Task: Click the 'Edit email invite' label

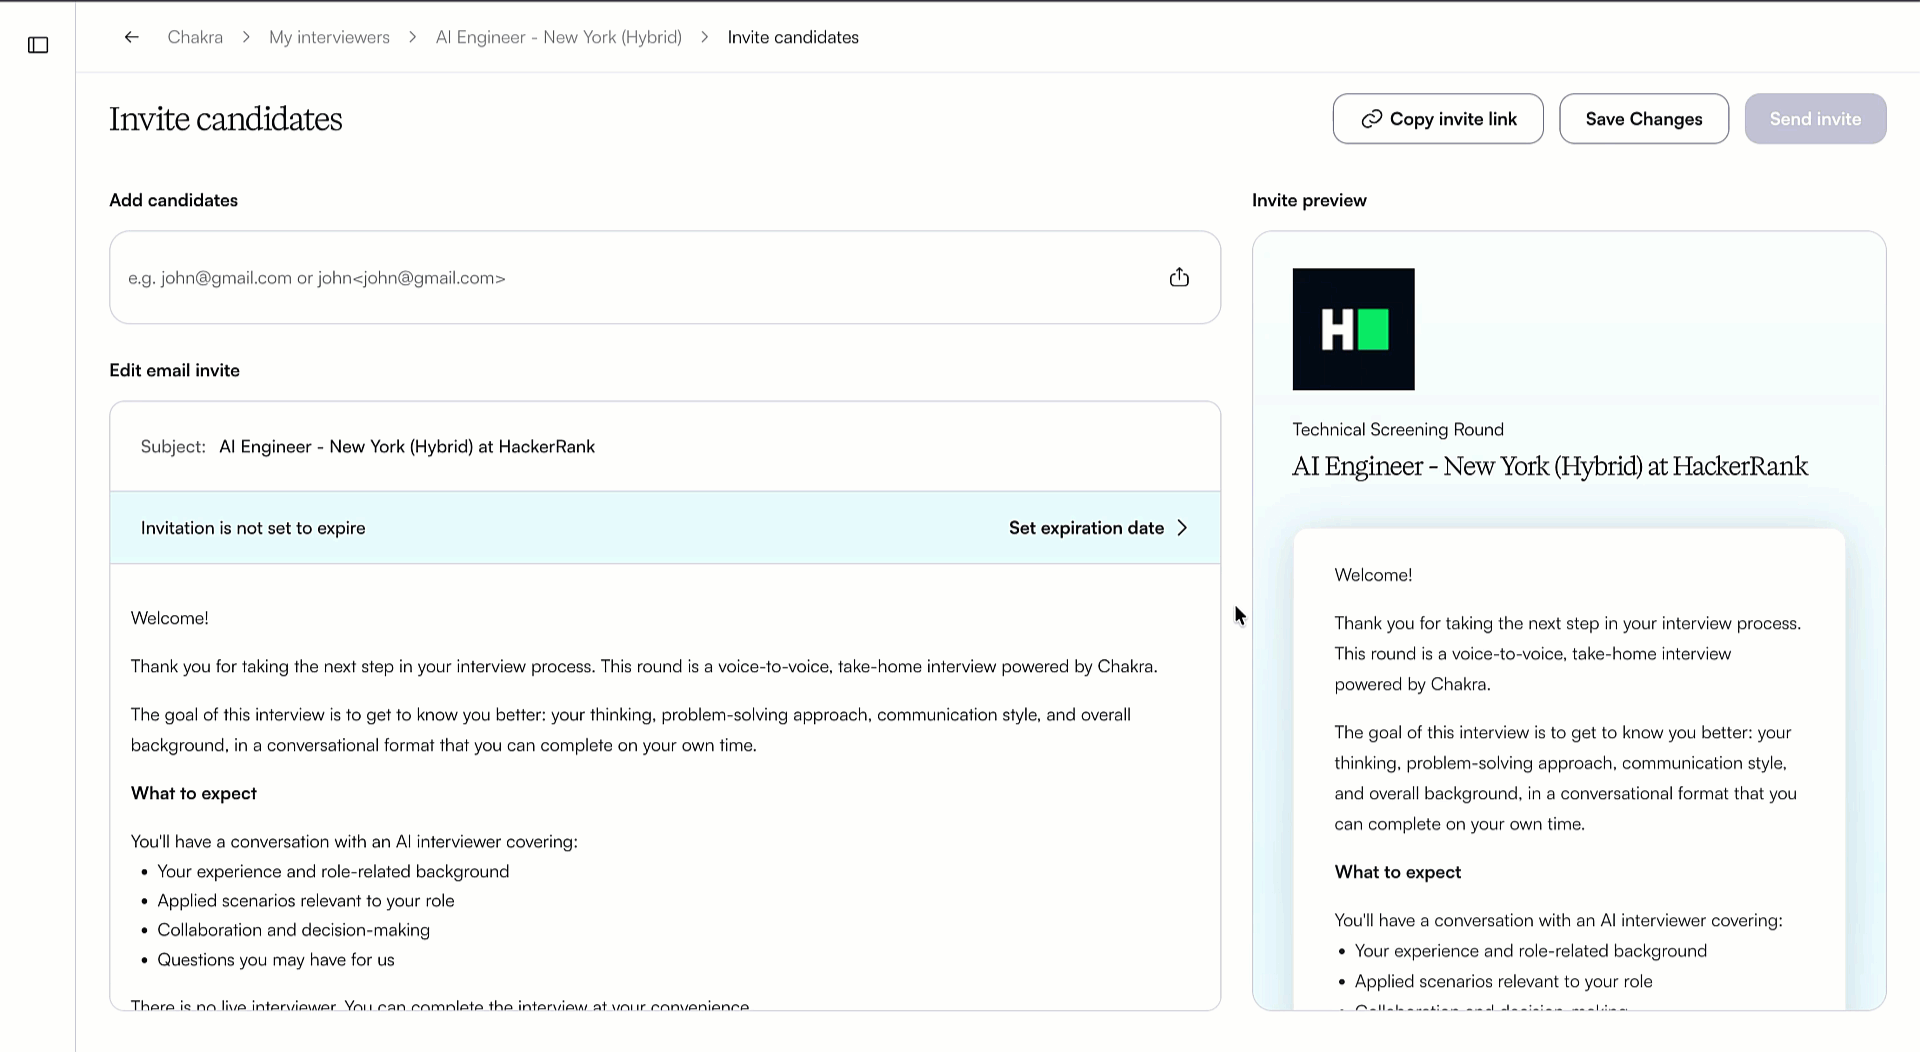Action: tap(174, 370)
